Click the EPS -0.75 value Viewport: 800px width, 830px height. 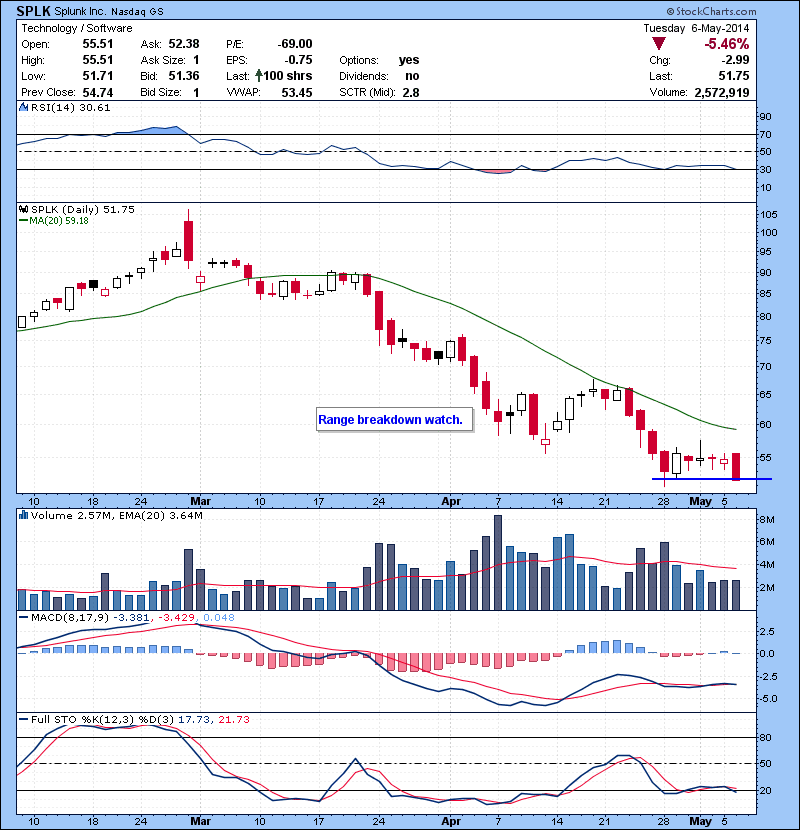pos(299,60)
